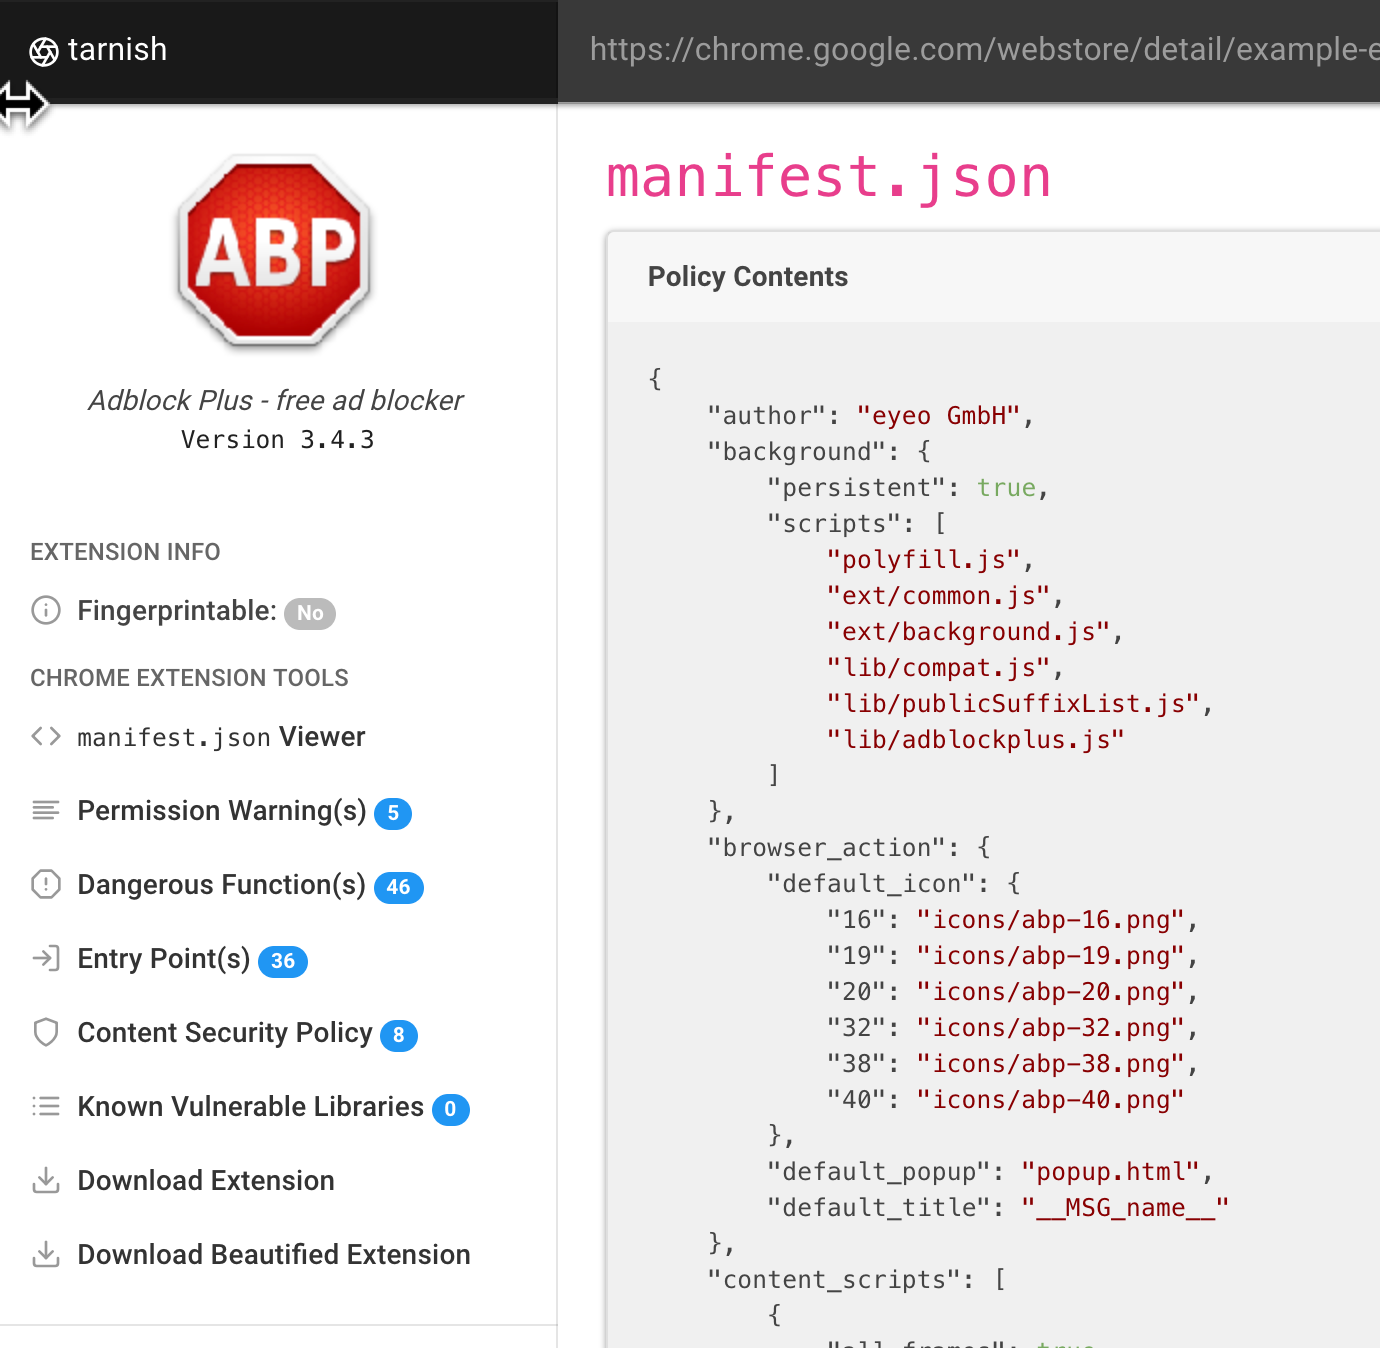The image size is (1380, 1348).
Task: Open the manifest.json Viewer
Action: pos(221,737)
